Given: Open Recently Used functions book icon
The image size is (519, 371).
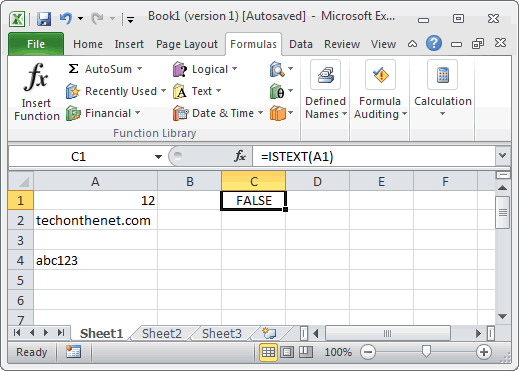Looking at the screenshot, I should click(x=73, y=91).
